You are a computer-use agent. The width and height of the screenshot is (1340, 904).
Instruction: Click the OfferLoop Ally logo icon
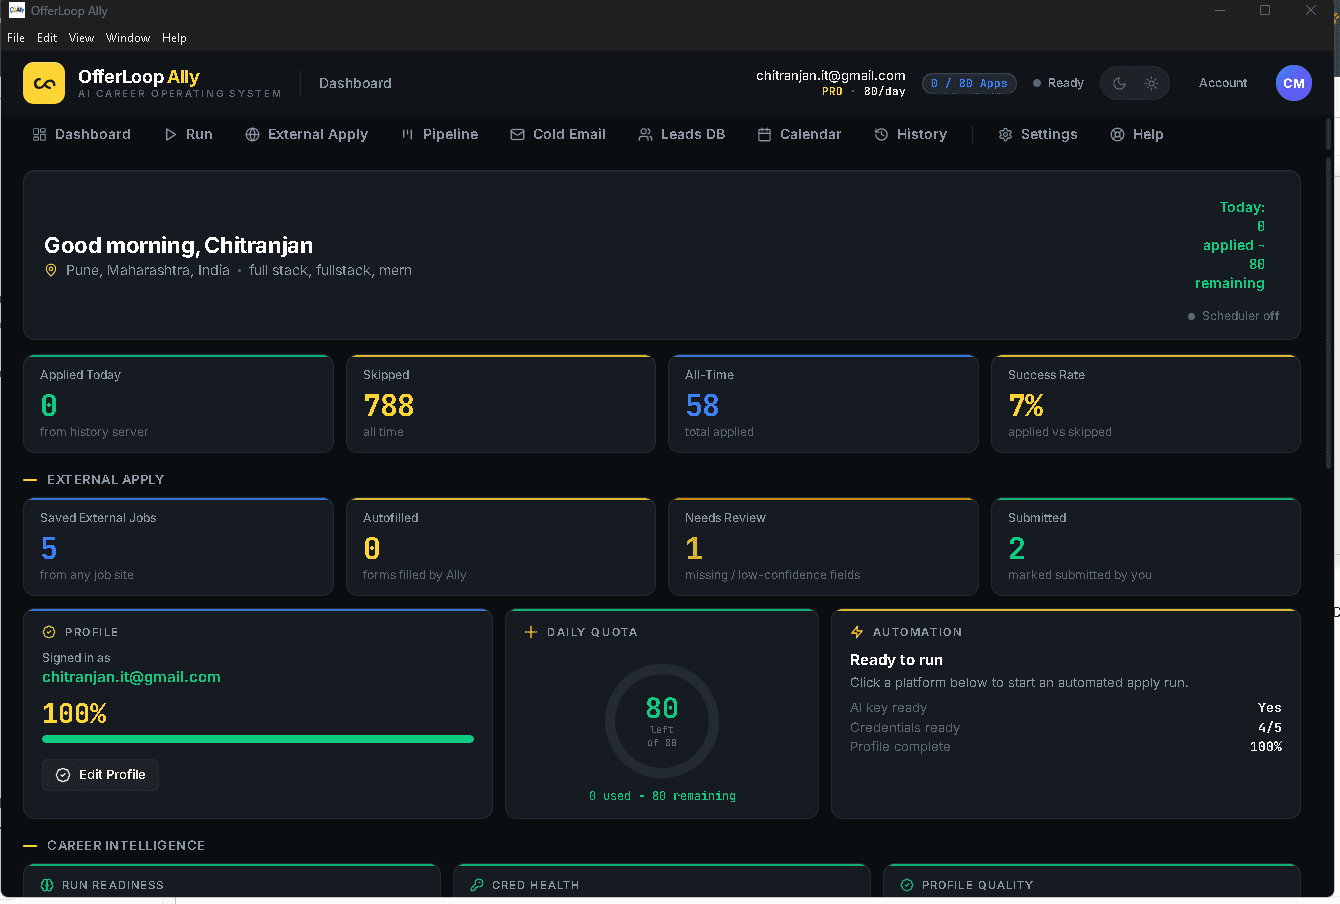(44, 83)
